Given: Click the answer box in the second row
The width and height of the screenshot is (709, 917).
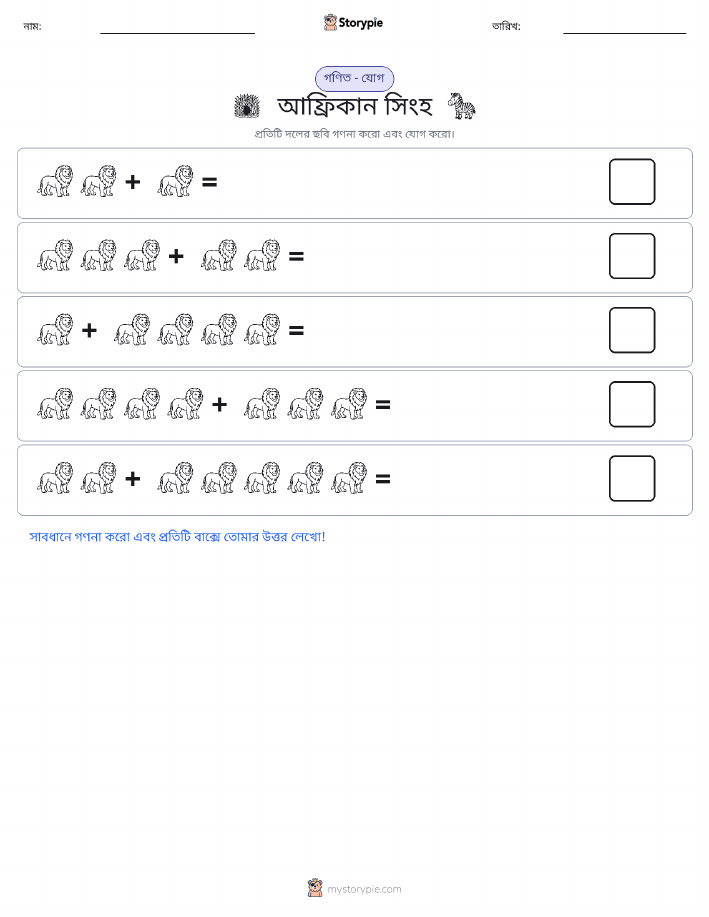Looking at the screenshot, I should [632, 256].
